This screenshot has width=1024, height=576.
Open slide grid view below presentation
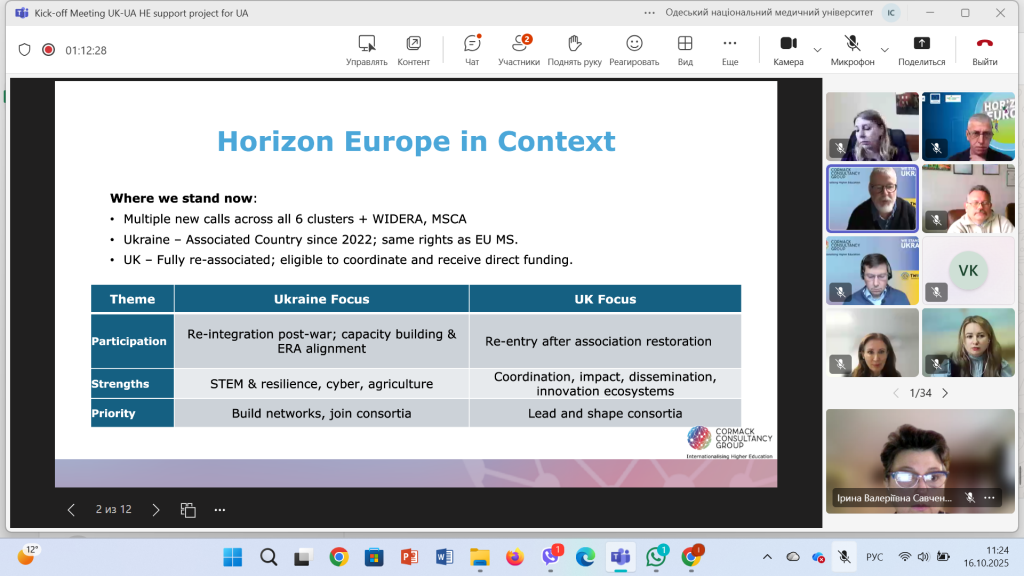(188, 510)
